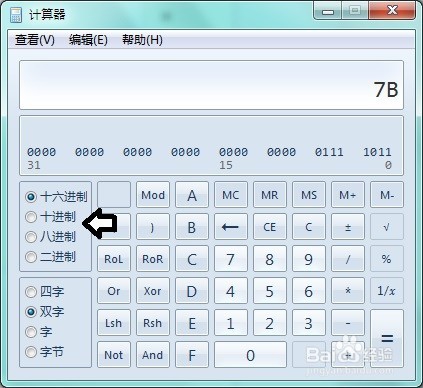Screen dimensions: 423x388
Task: Click the And logic button
Action: (153, 355)
